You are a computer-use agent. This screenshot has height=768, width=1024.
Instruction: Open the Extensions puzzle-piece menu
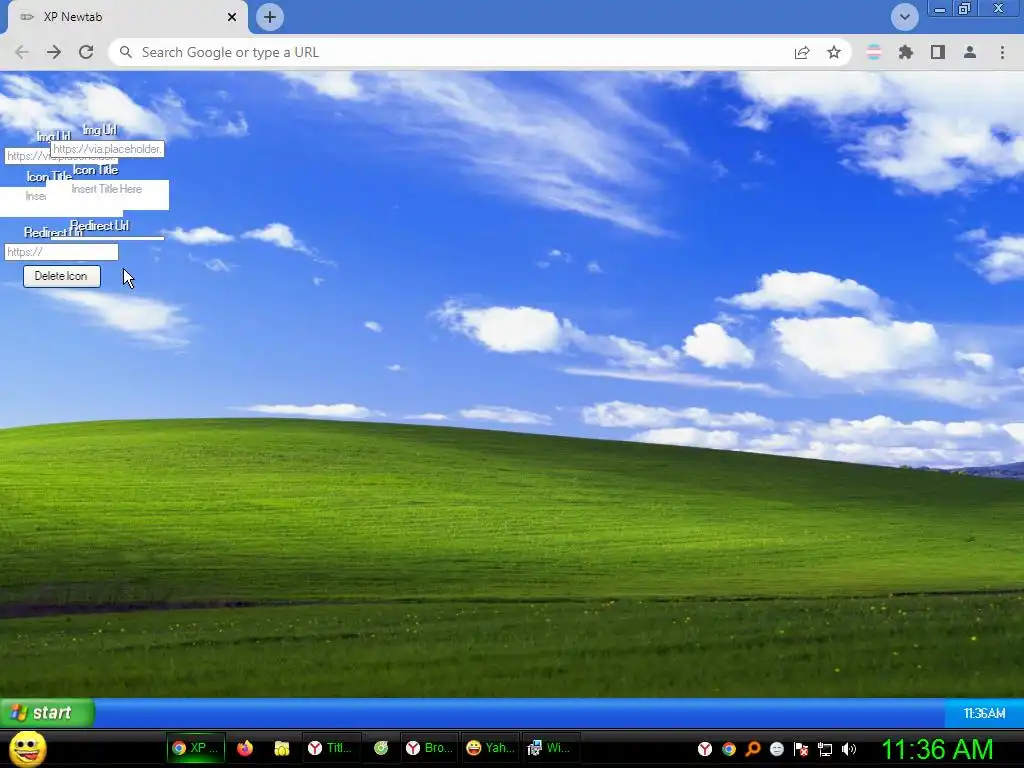pos(906,52)
